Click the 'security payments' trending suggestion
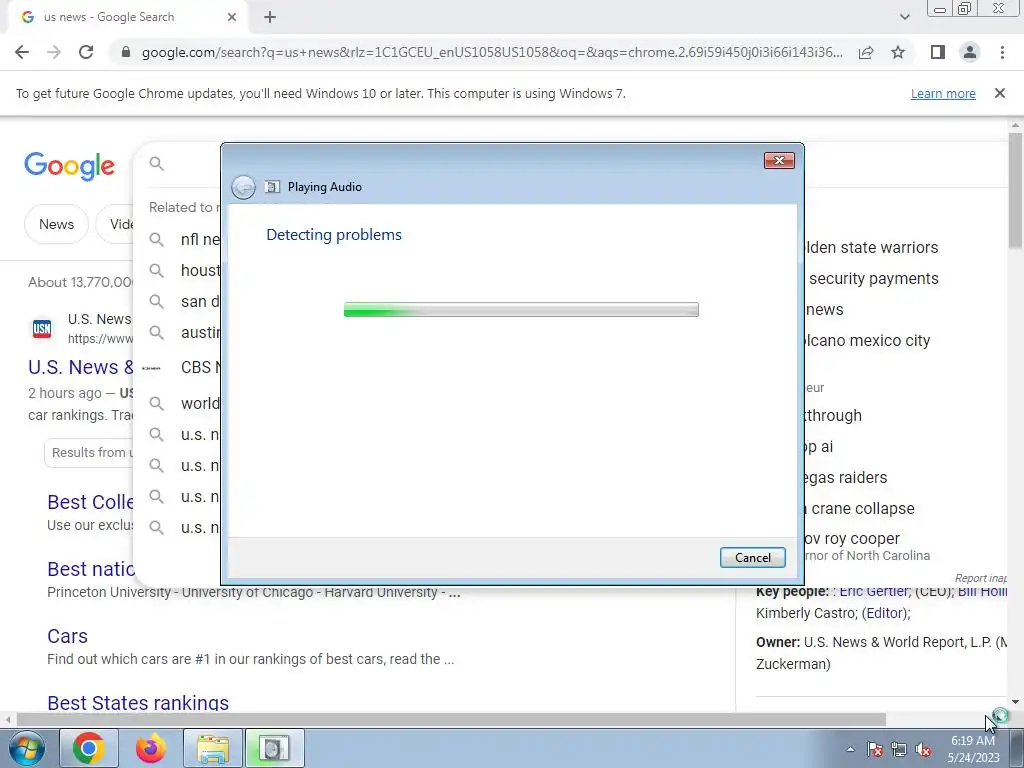Viewport: 1024px width, 768px height. click(x=873, y=278)
